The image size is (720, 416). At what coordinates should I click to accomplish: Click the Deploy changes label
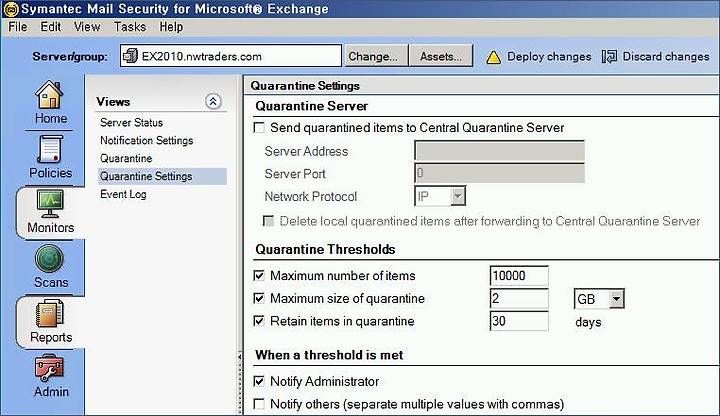pyautogui.click(x=549, y=56)
